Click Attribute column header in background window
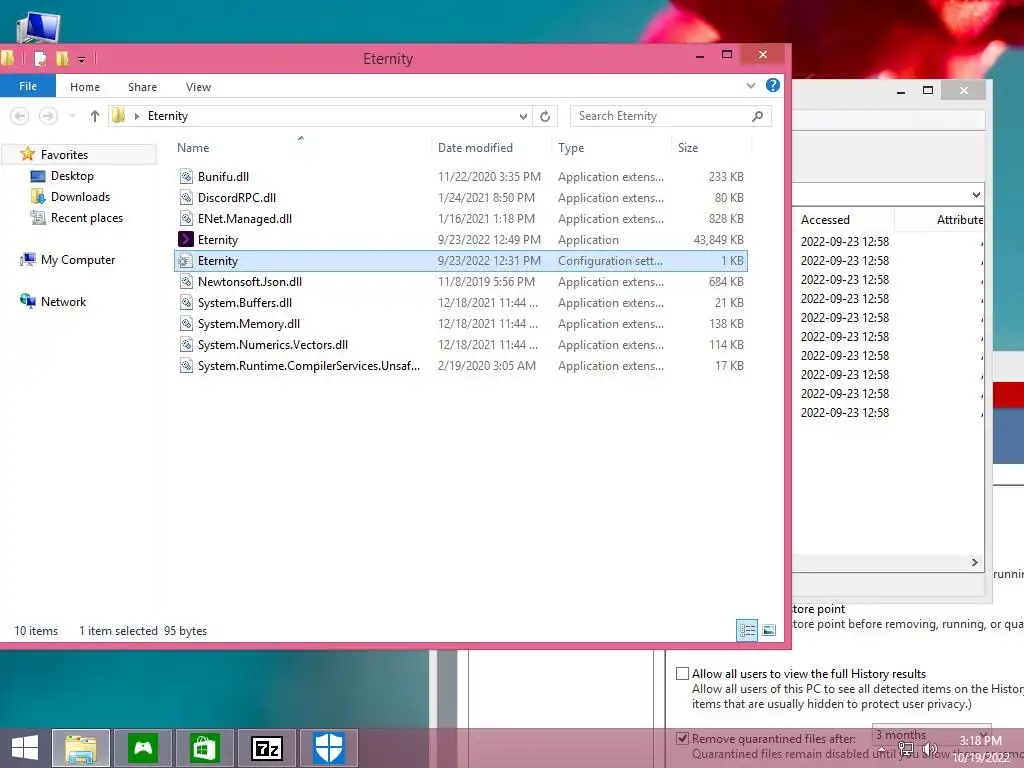Image resolution: width=1024 pixels, height=768 pixels. click(959, 220)
